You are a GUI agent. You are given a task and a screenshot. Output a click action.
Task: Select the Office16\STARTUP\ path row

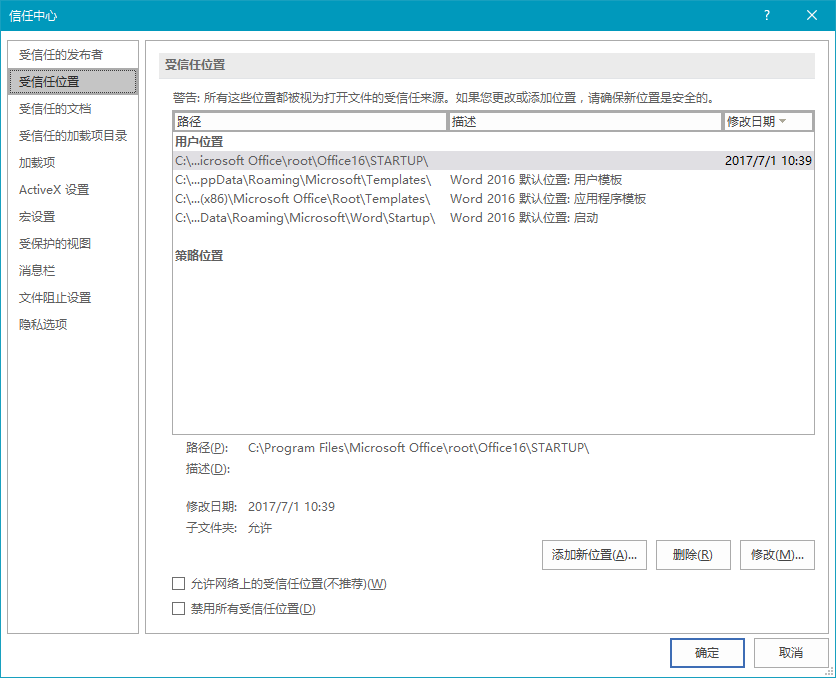pyautogui.click(x=493, y=160)
